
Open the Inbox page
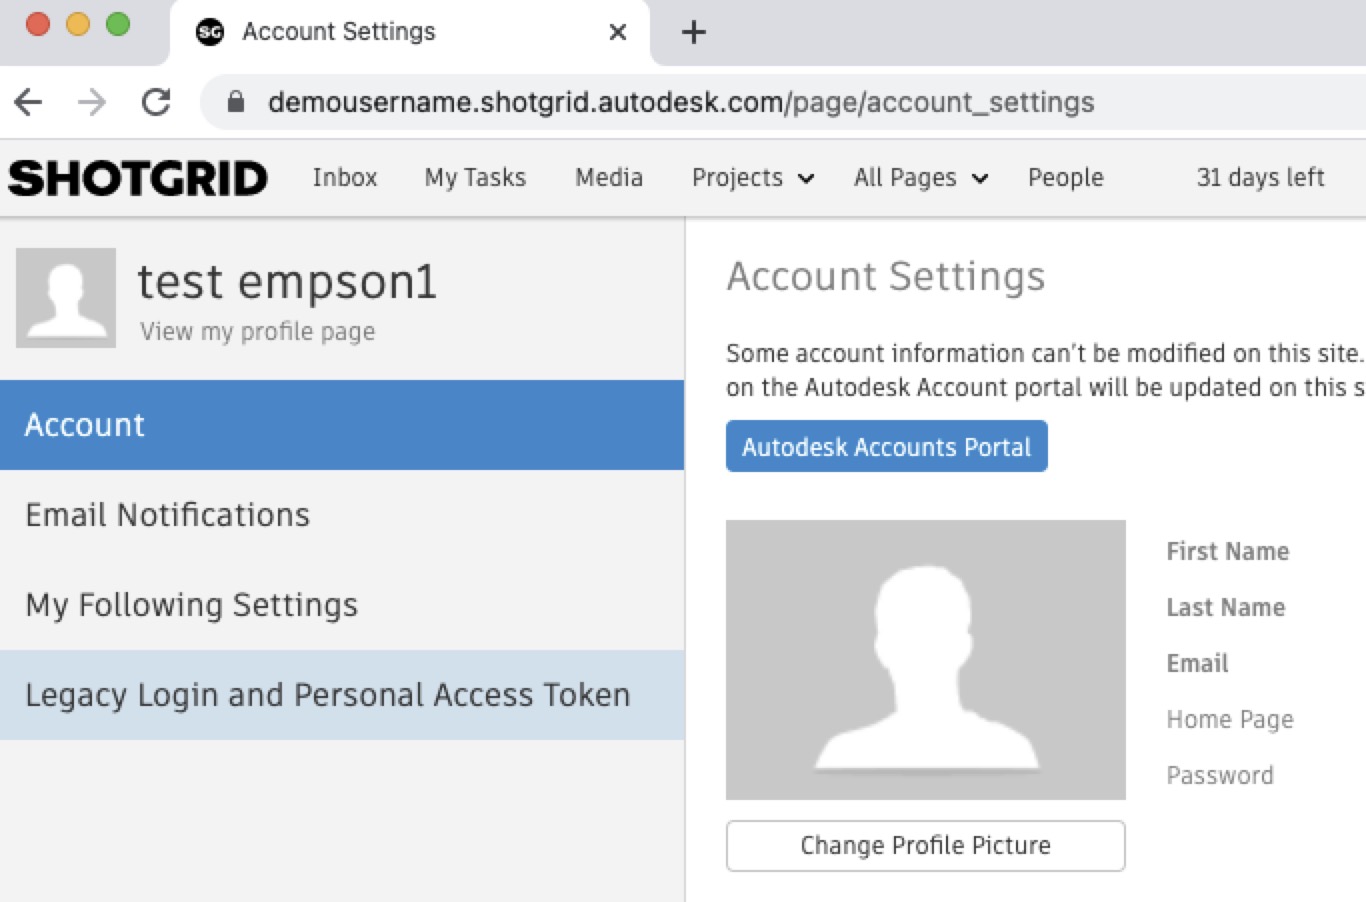(x=345, y=178)
